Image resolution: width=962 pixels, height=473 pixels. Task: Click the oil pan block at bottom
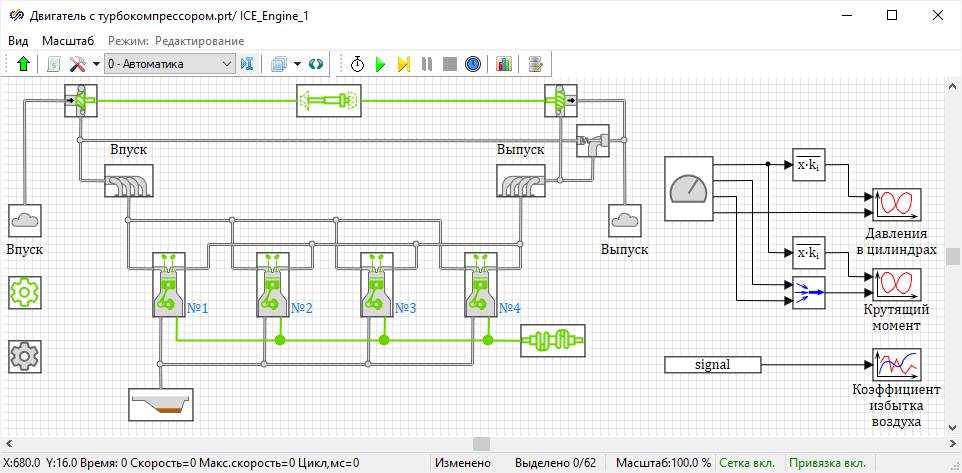161,403
